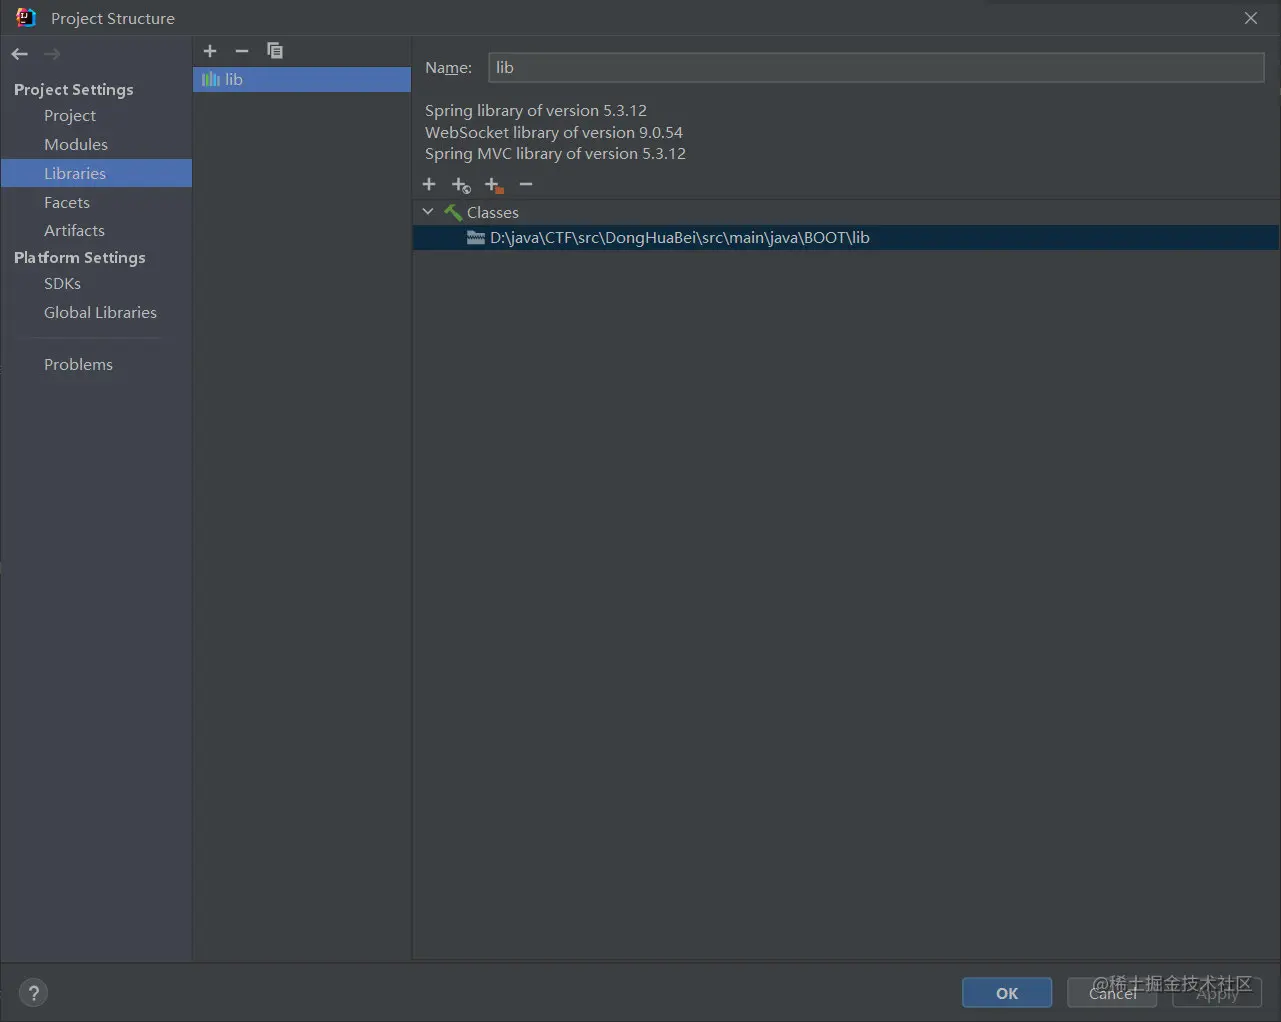Click the Project Settings heading
Viewport: 1281px width, 1022px height.
[x=74, y=90]
